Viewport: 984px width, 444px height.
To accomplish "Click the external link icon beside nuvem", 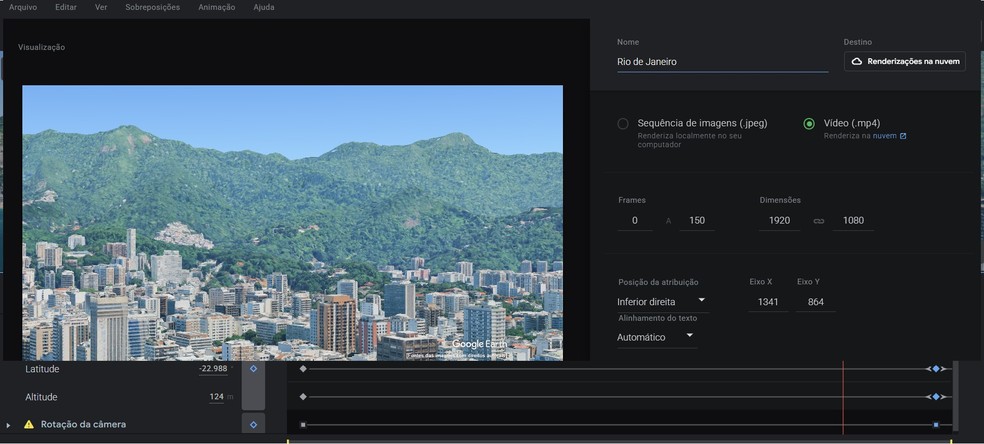I will [x=903, y=135].
